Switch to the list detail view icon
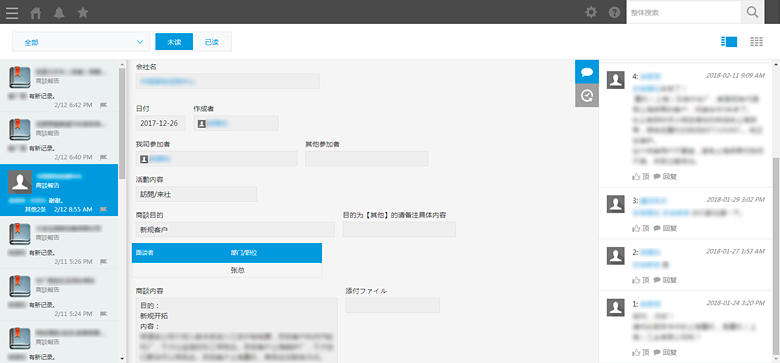780x363 pixels. click(x=729, y=42)
